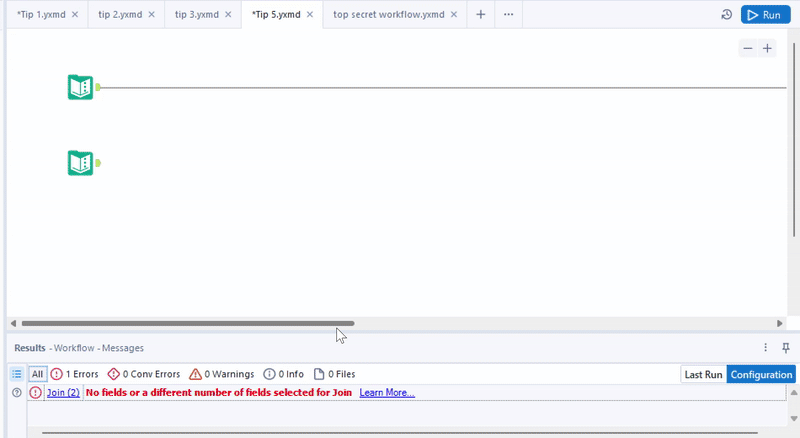Filter results by 0 Files
This screenshot has height=438, width=800.
[334, 374]
